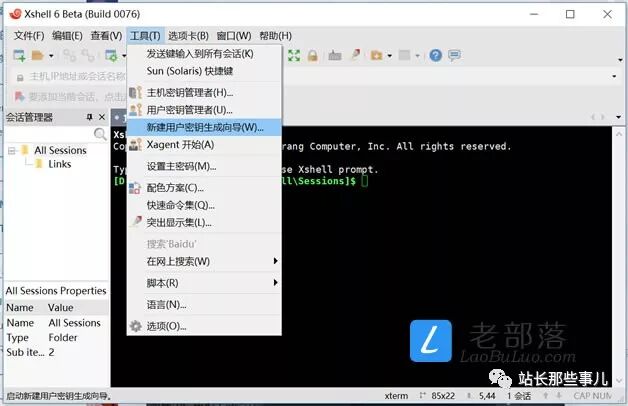Click the Xagent menu icon
Image resolution: width=628 pixels, height=406 pixels.
click(135, 145)
